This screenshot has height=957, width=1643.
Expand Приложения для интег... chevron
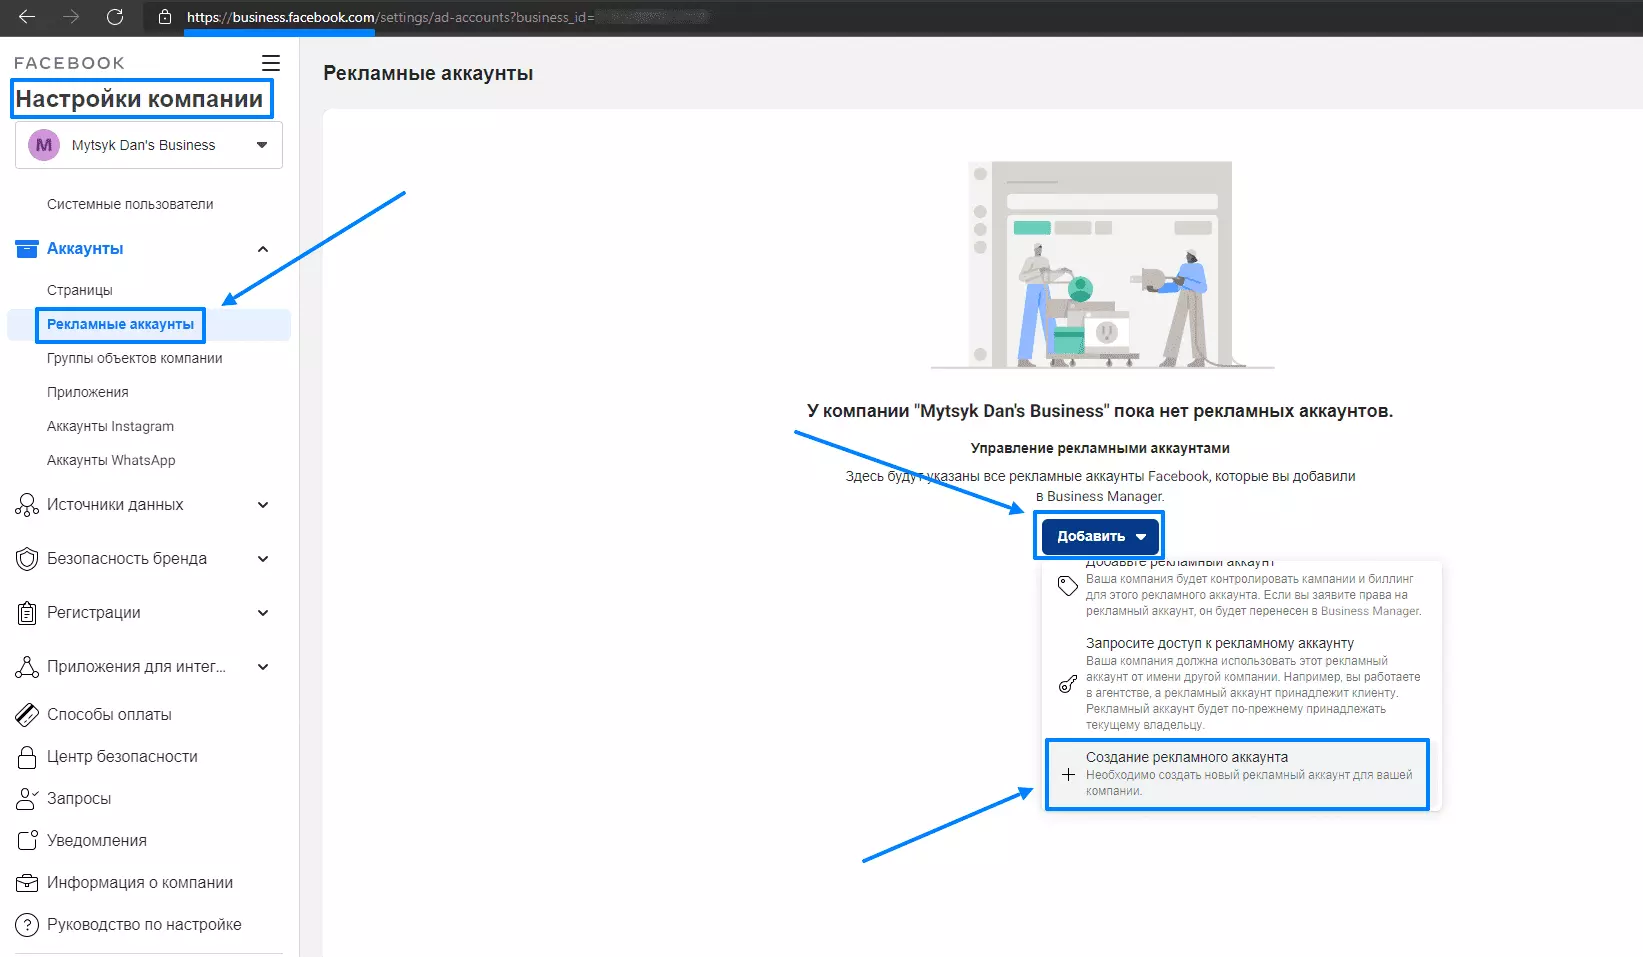coord(263,667)
